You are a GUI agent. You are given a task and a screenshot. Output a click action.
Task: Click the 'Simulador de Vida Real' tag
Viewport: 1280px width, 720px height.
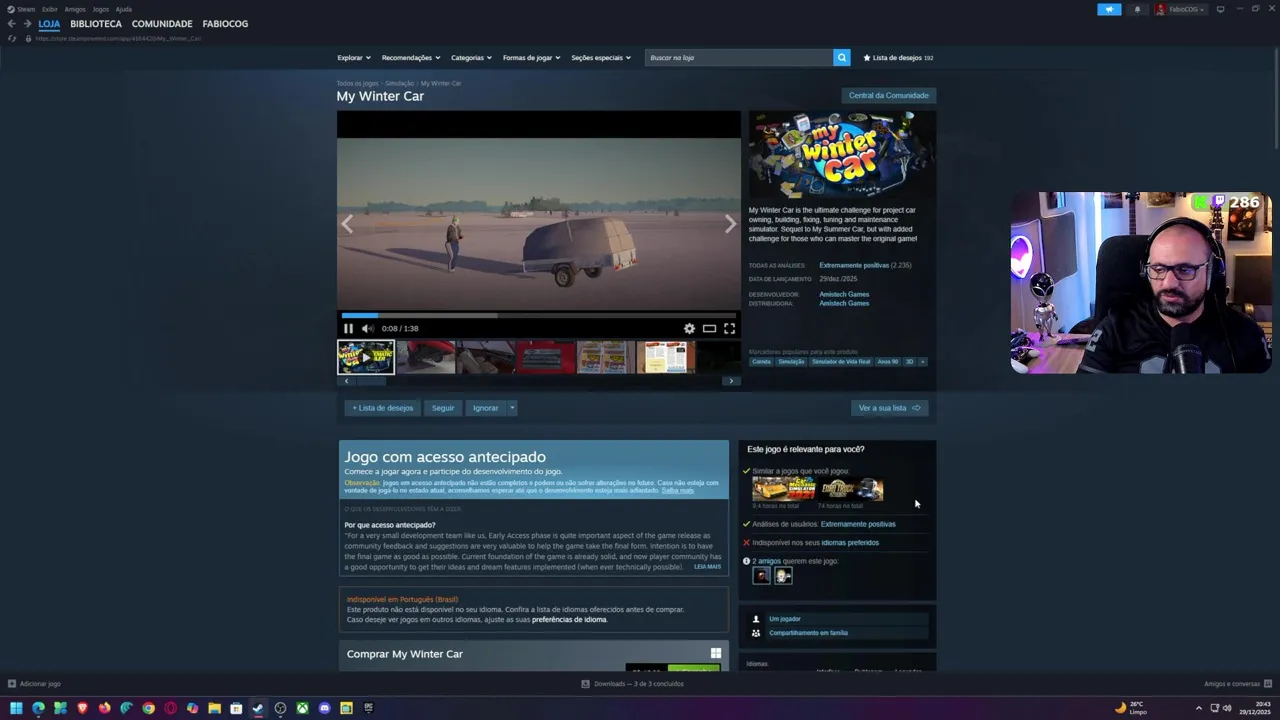(x=840, y=362)
